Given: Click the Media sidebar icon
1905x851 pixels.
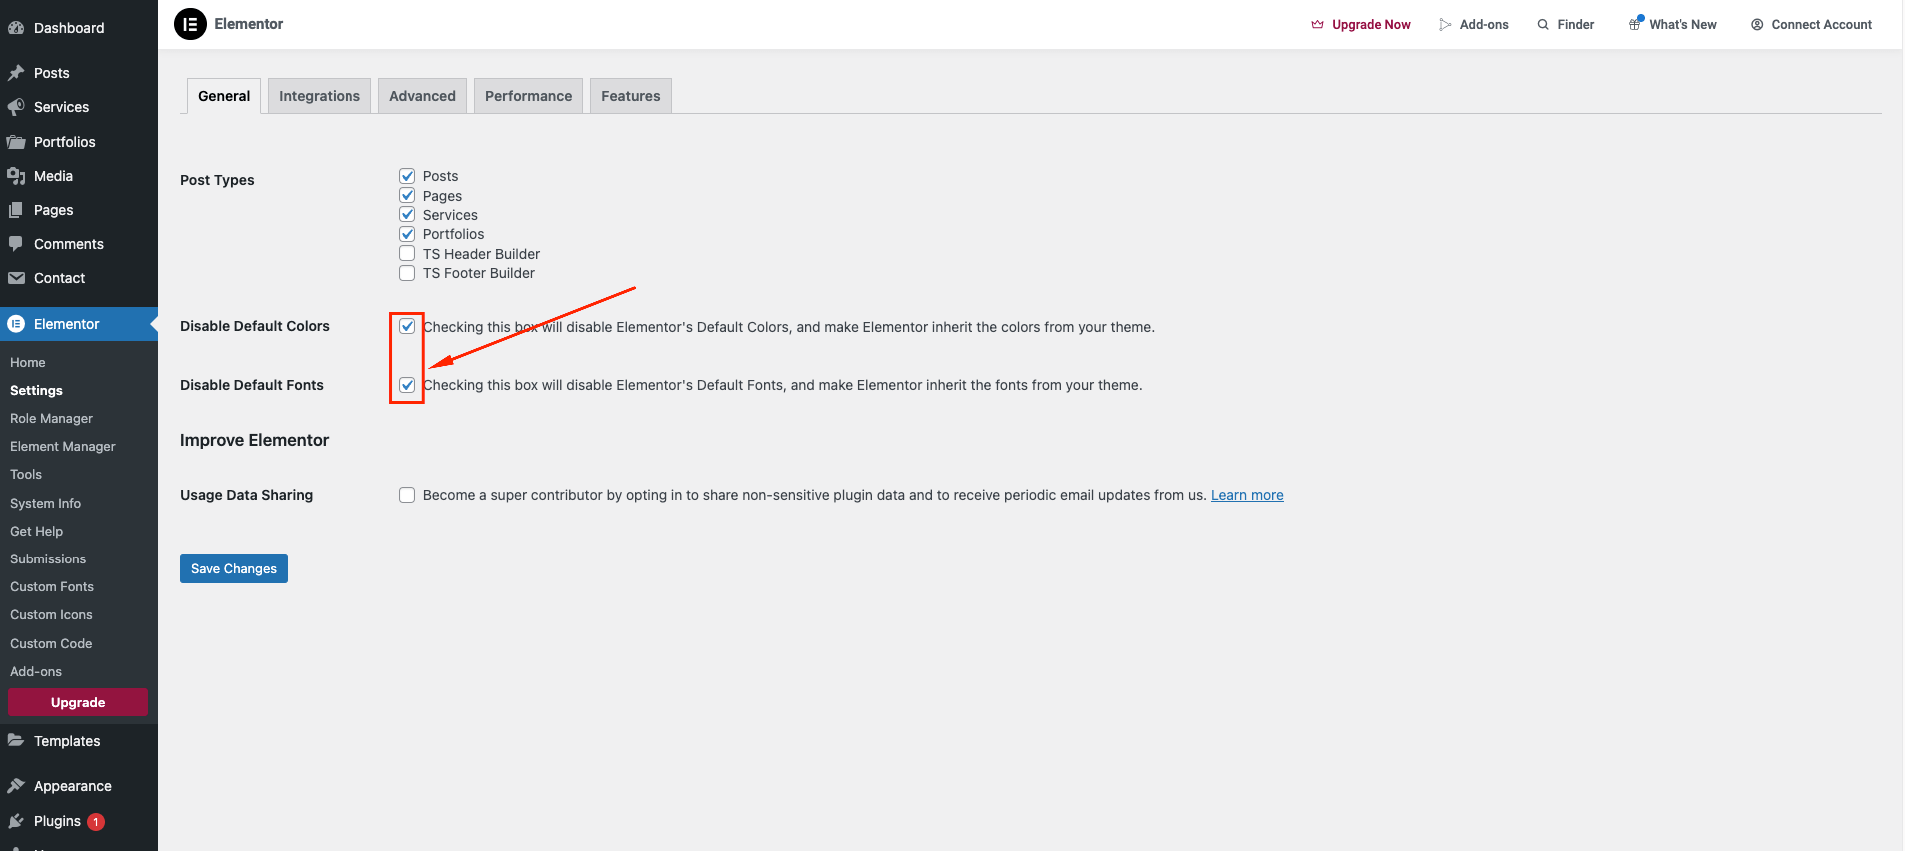Looking at the screenshot, I should click(16, 176).
